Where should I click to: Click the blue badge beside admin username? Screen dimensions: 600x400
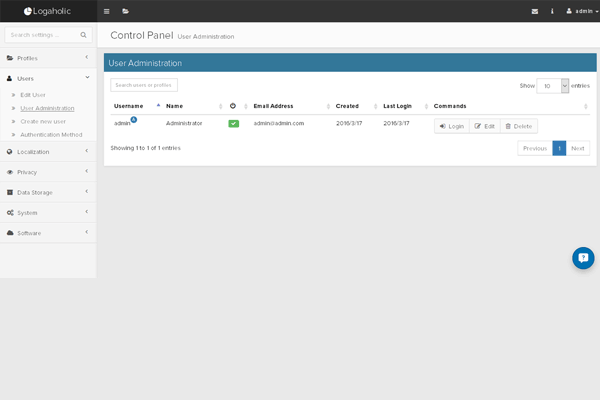click(x=134, y=119)
